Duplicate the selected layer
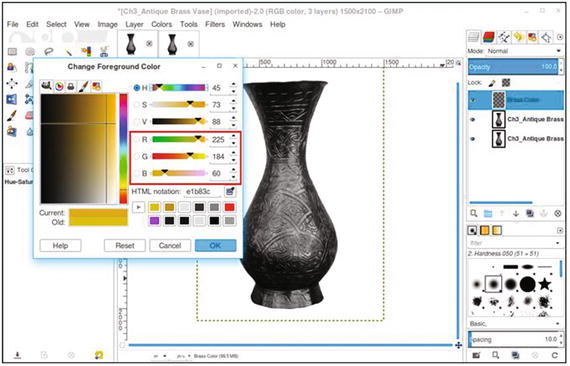The width and height of the screenshot is (570, 366). tap(530, 214)
